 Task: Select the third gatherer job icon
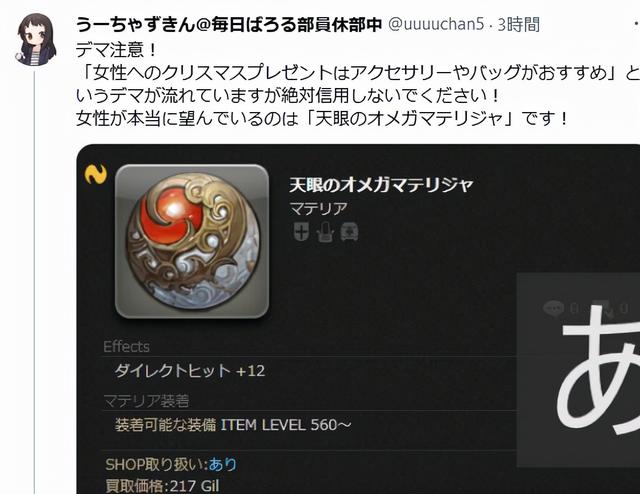click(x=349, y=232)
